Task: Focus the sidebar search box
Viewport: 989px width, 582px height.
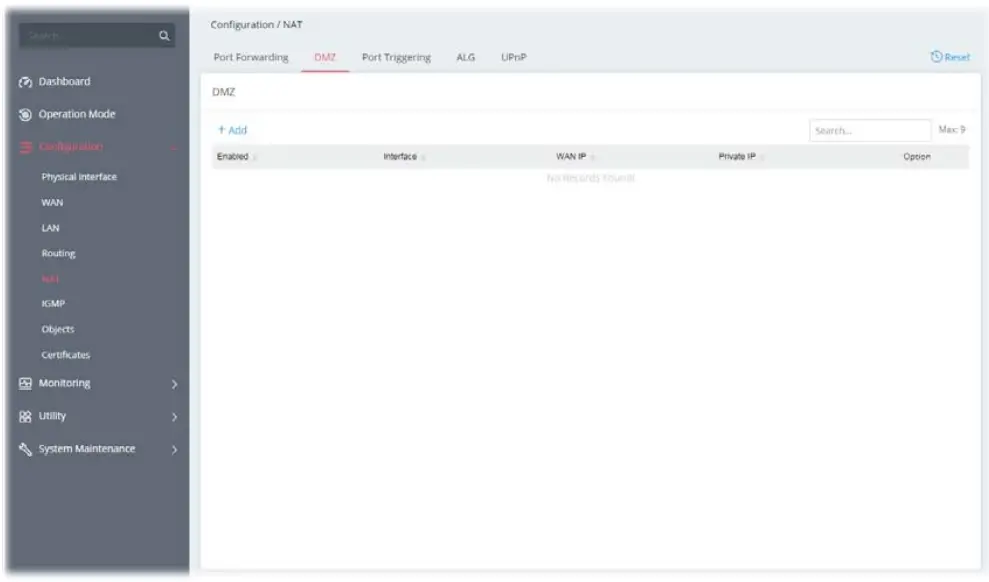Action: (x=97, y=36)
